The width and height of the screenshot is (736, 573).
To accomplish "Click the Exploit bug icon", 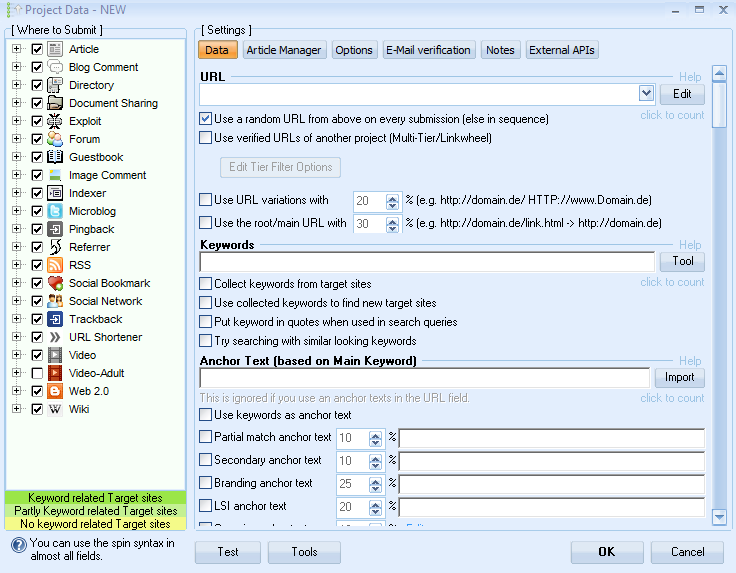I will click(x=55, y=121).
